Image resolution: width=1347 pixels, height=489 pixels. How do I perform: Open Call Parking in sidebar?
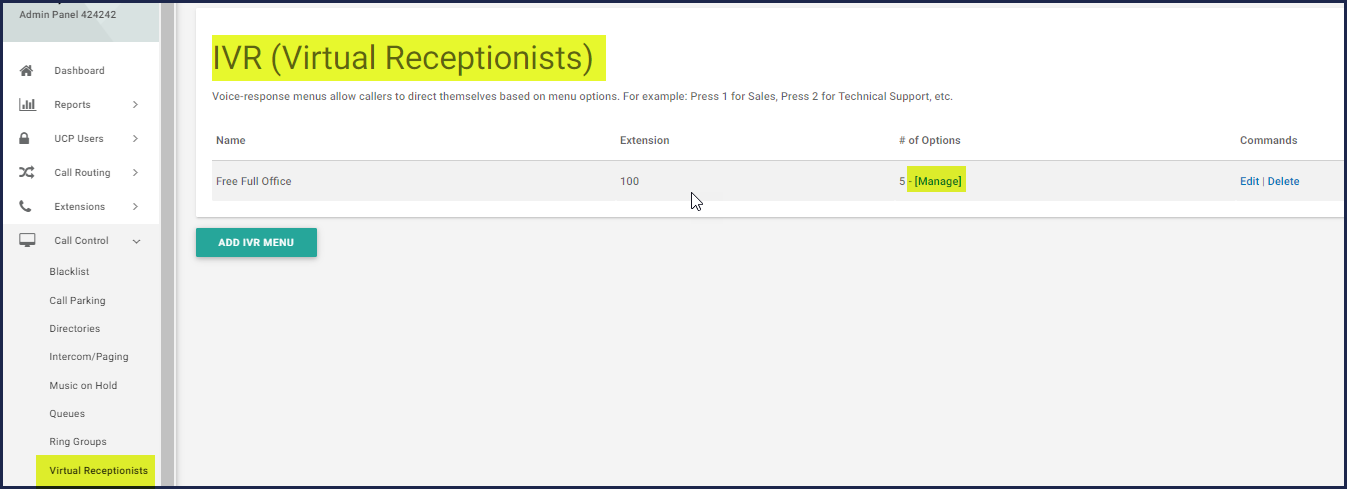(x=77, y=300)
